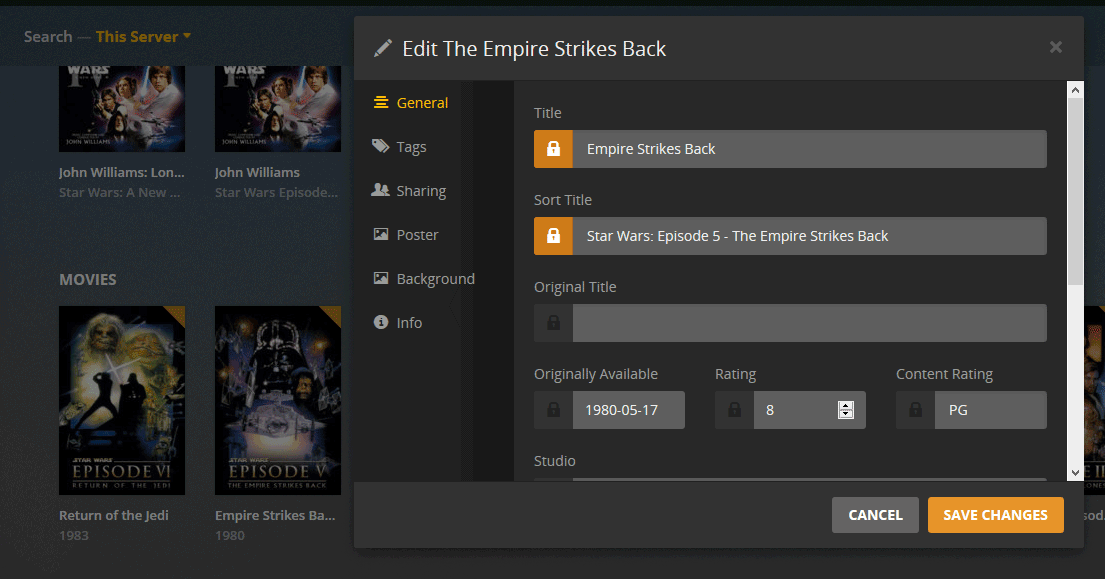This screenshot has height=579, width=1105.
Task: Click the Background image icon
Action: point(381,278)
